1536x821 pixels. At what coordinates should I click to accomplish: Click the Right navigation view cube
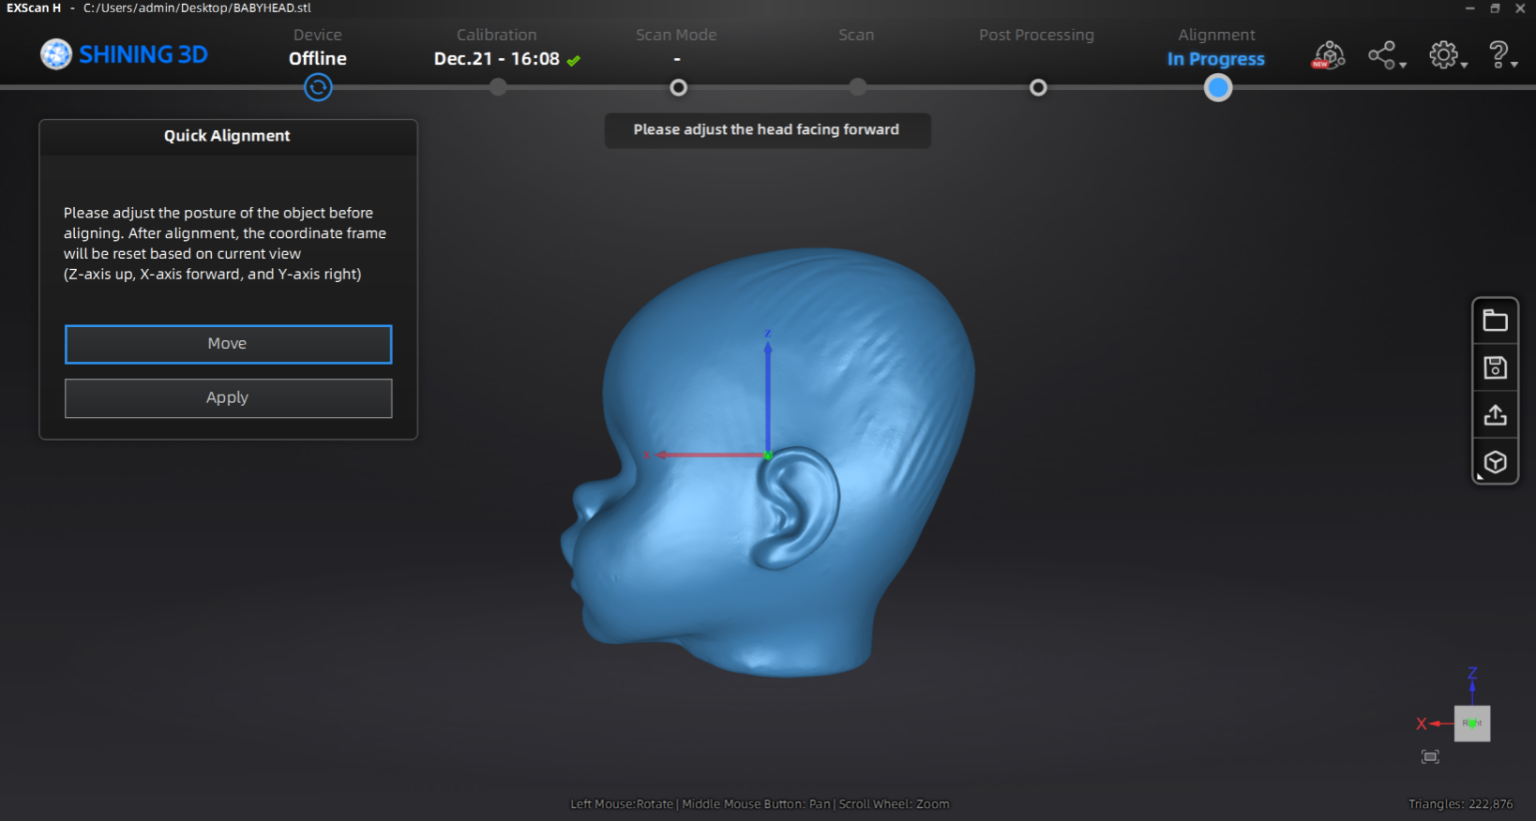point(1472,723)
